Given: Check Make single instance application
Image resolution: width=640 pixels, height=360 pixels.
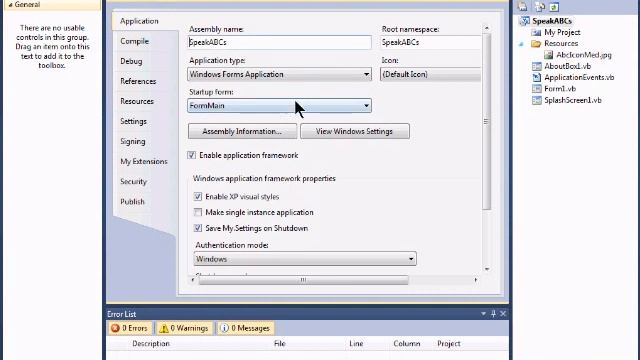Looking at the screenshot, I should [x=198, y=212].
